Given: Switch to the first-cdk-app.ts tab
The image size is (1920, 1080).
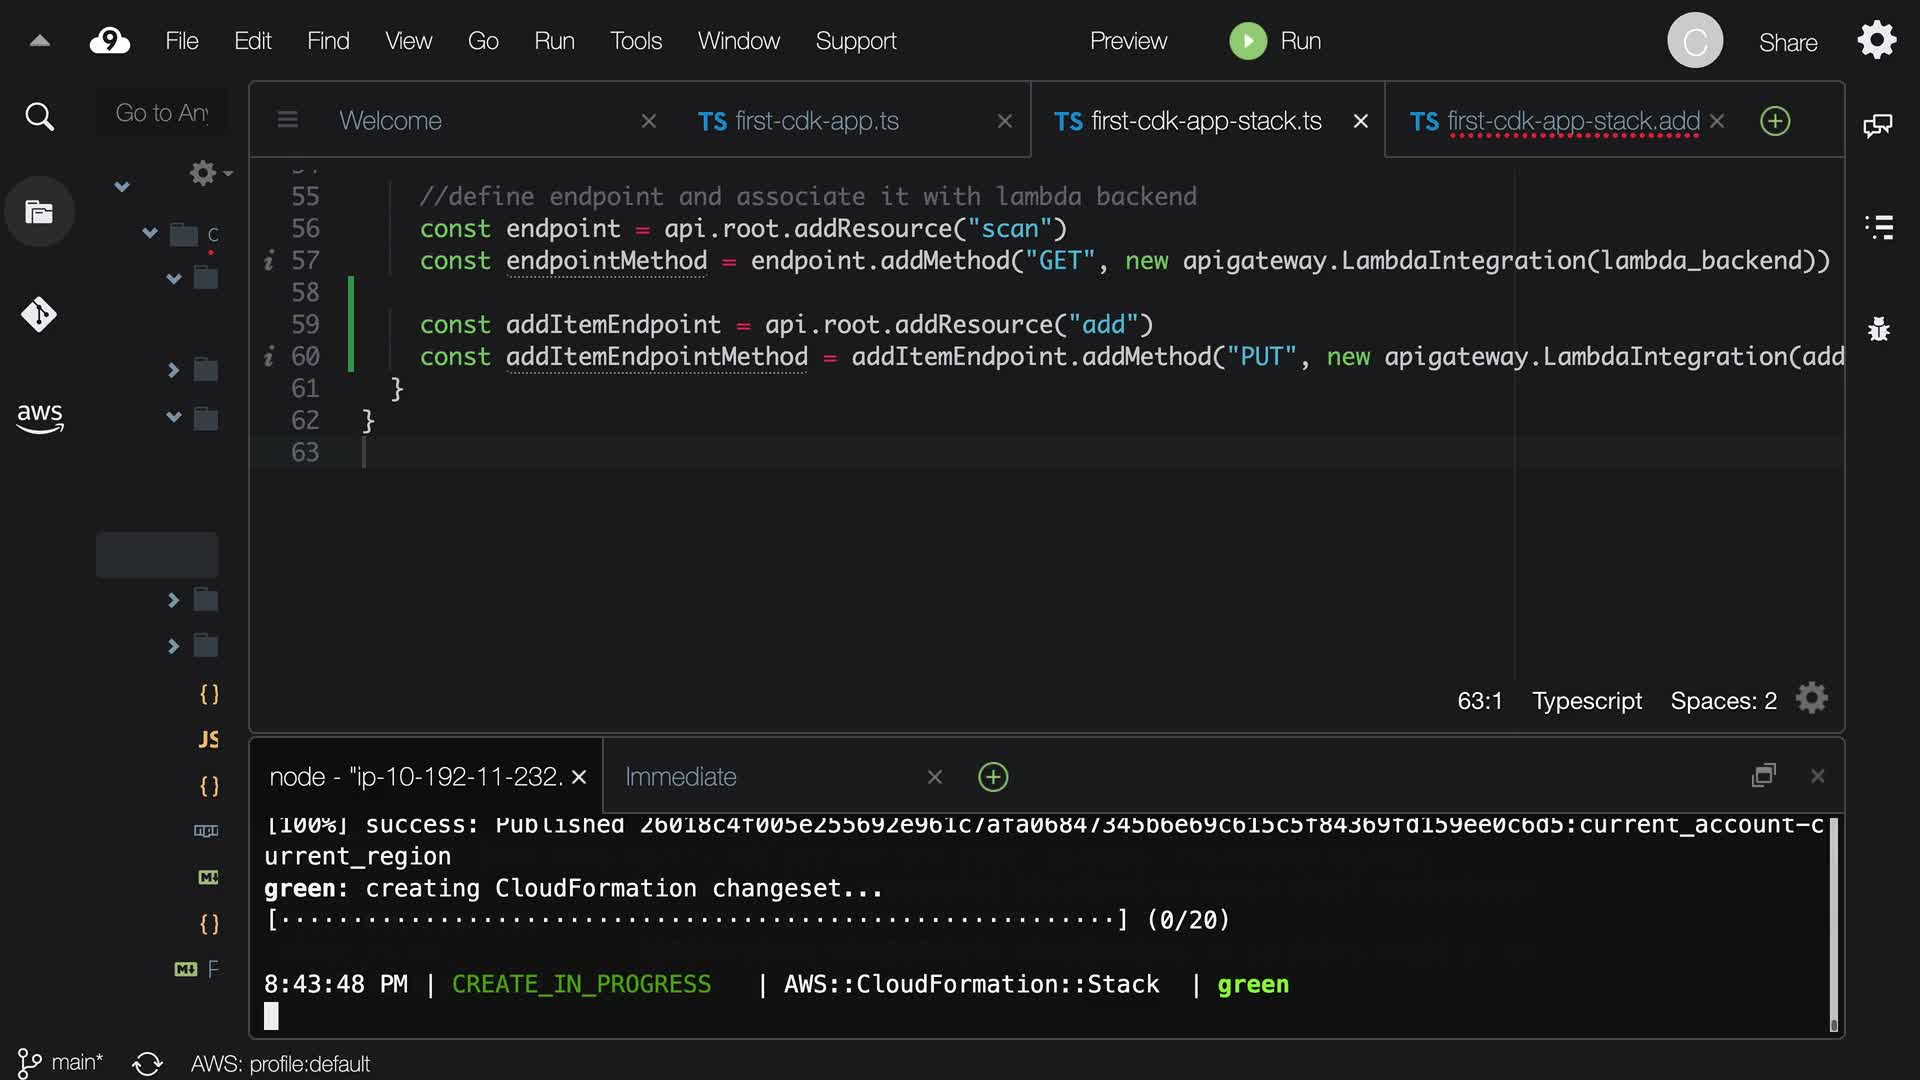Looking at the screenshot, I should click(x=798, y=121).
